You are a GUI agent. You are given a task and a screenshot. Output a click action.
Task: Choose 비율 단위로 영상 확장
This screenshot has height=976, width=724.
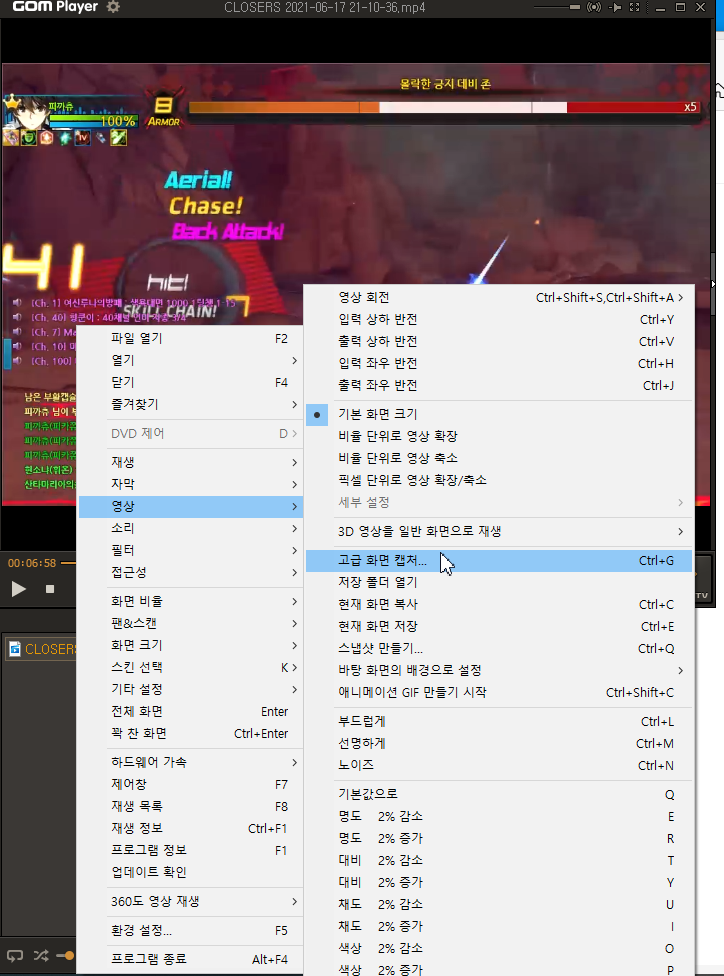tap(499, 436)
